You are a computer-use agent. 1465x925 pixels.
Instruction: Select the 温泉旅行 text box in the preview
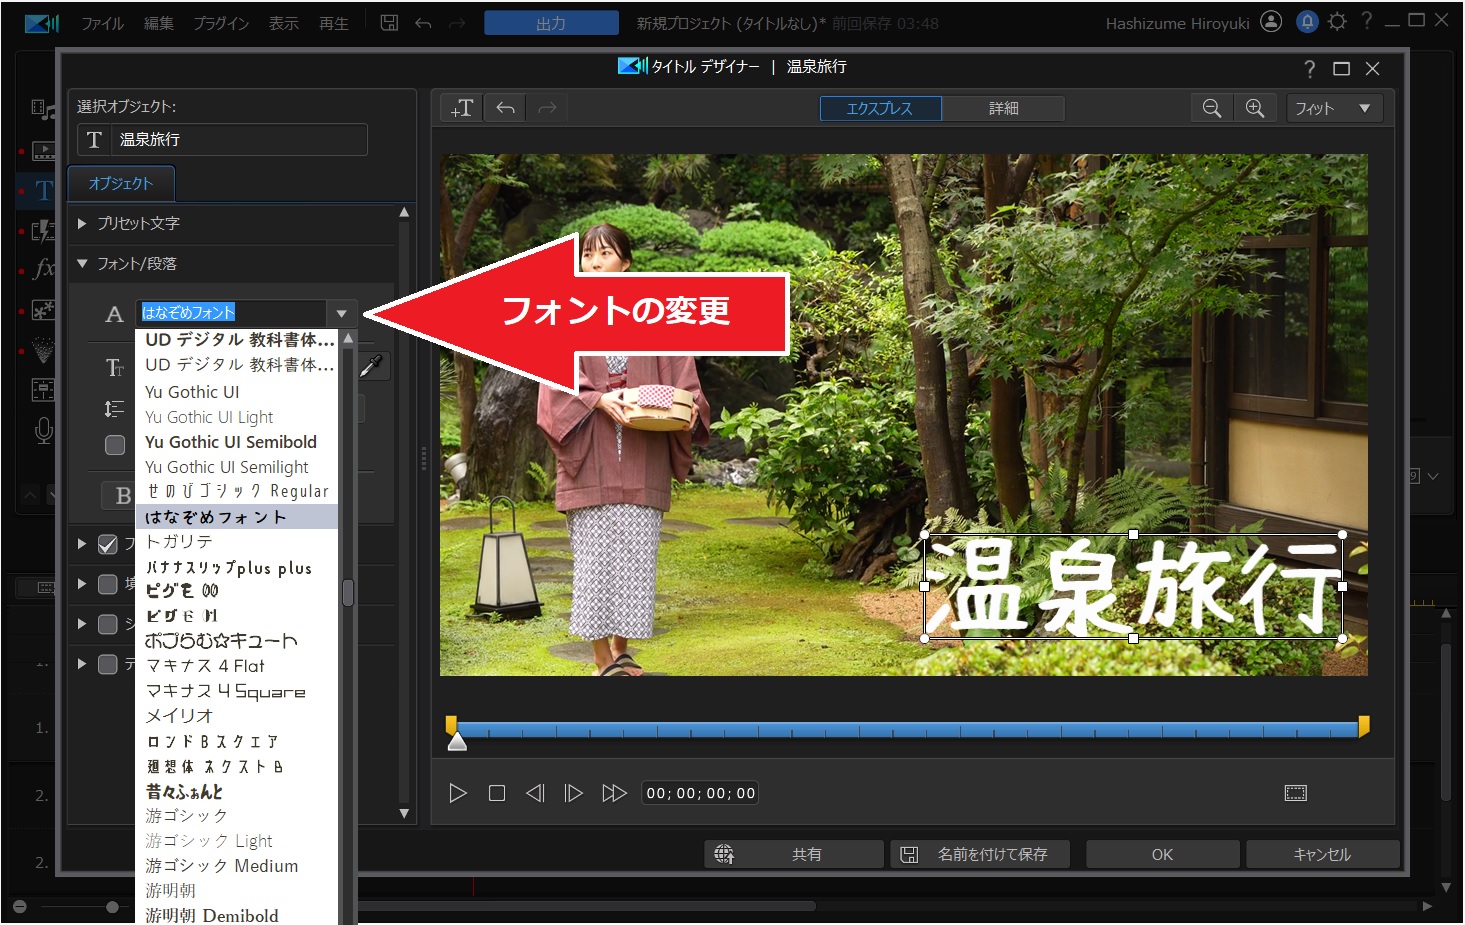pos(1133,587)
